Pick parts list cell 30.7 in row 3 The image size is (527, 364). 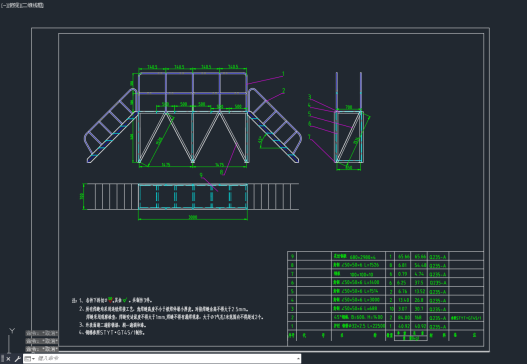click(418, 309)
